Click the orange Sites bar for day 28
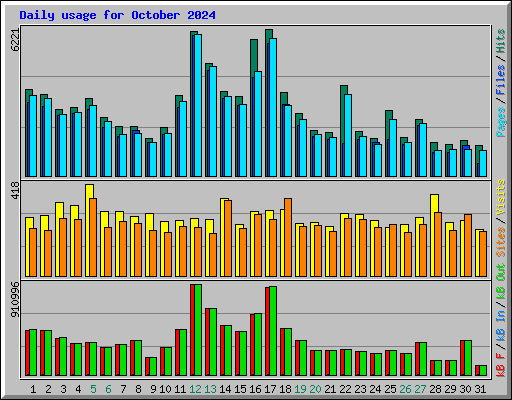512x400 pixels. 438,244
